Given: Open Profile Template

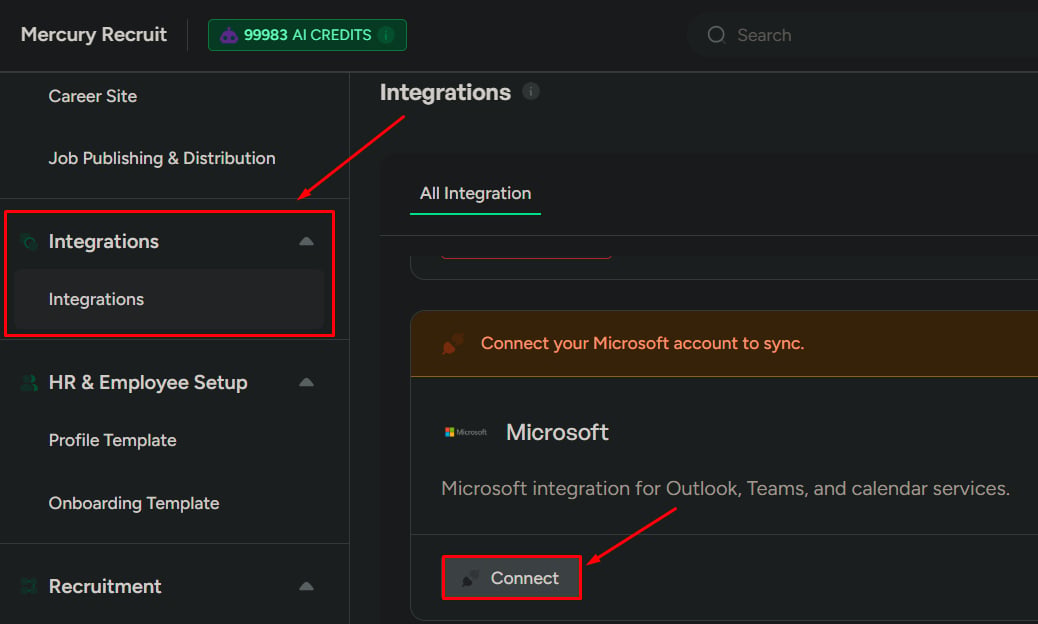Looking at the screenshot, I should (113, 440).
